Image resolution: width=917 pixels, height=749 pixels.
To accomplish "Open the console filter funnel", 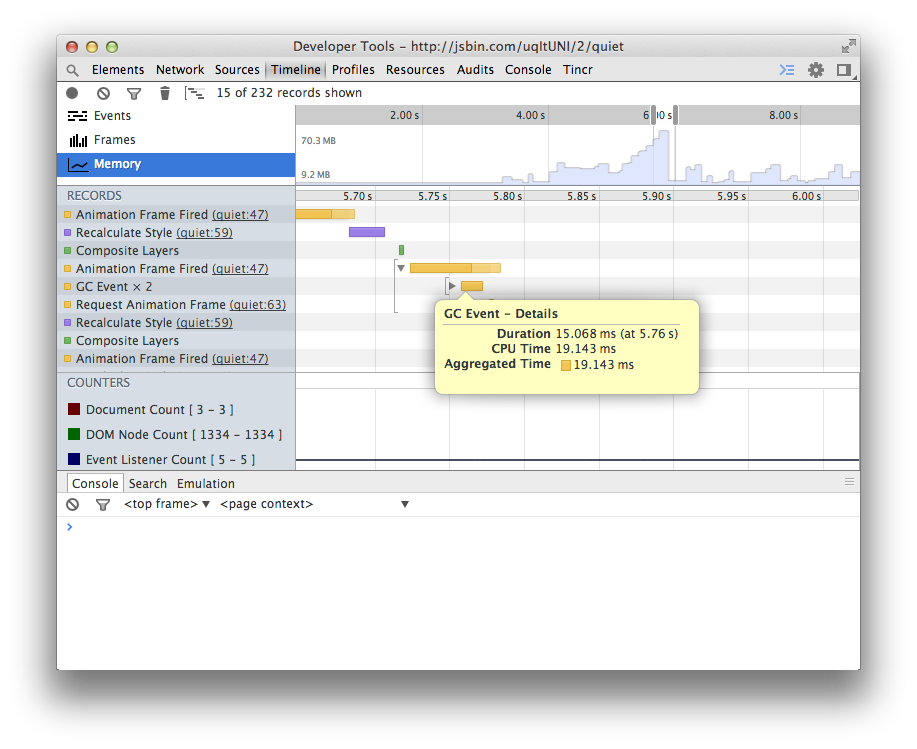I will point(103,504).
